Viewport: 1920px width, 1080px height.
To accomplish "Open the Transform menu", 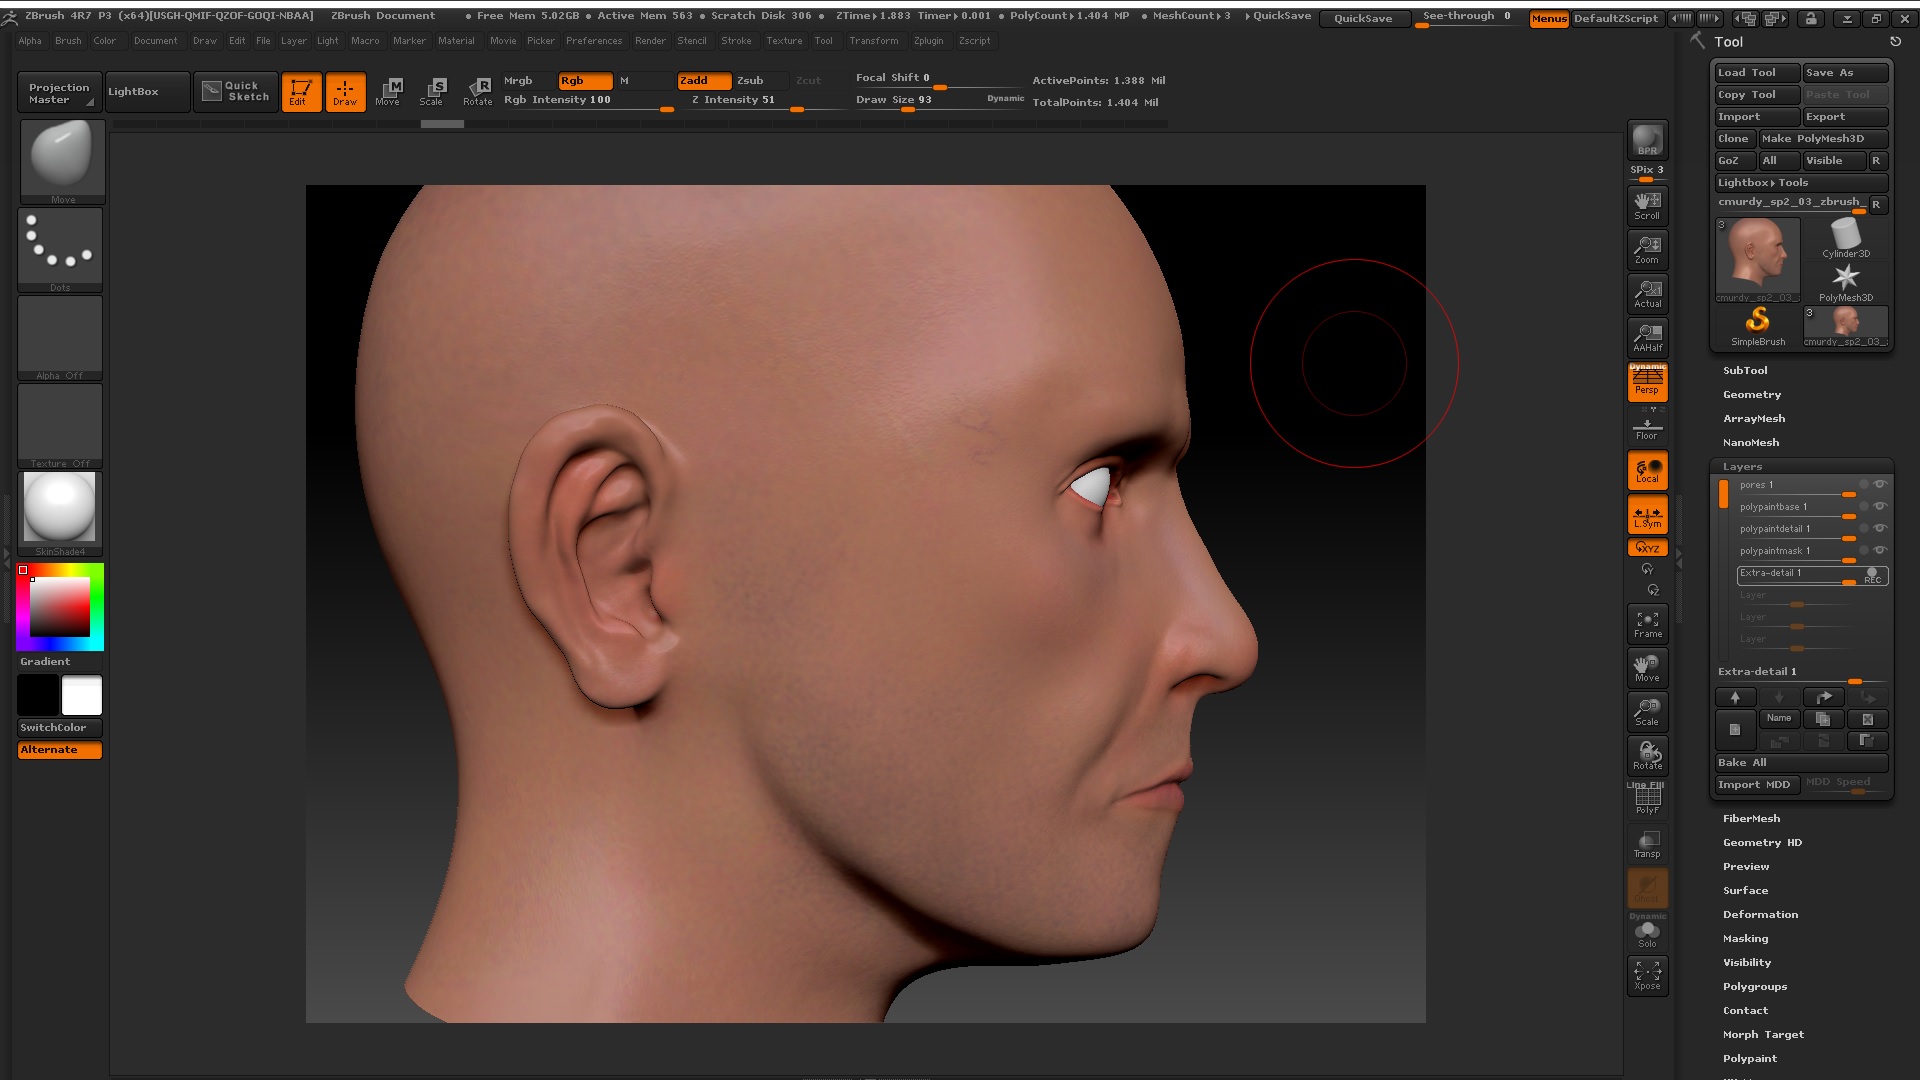I will (873, 41).
